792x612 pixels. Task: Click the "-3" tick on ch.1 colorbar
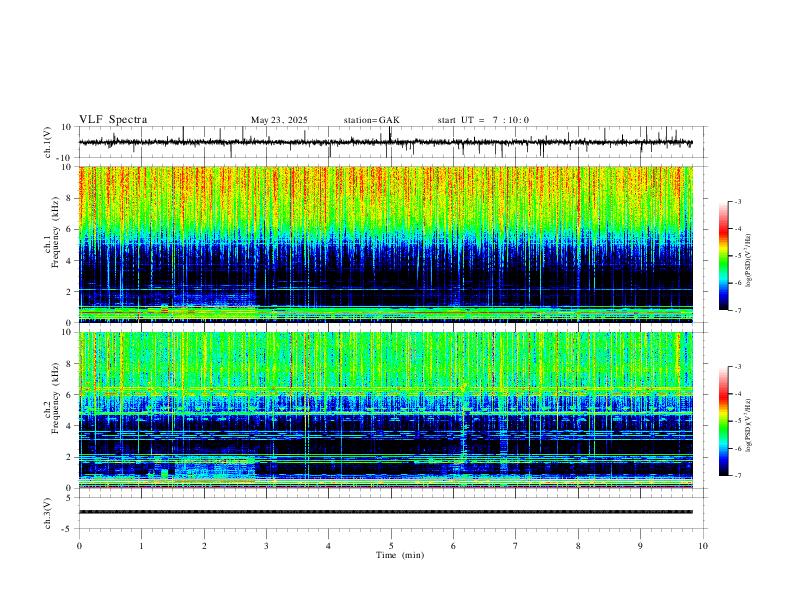[x=738, y=201]
